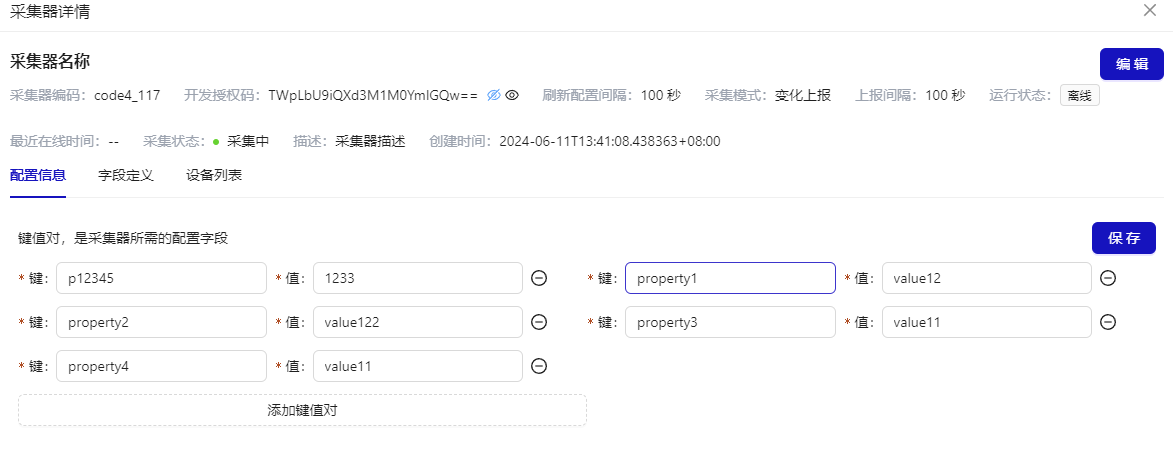1173x473 pixels.
Task: Click the value field containing value122
Action: click(417, 322)
